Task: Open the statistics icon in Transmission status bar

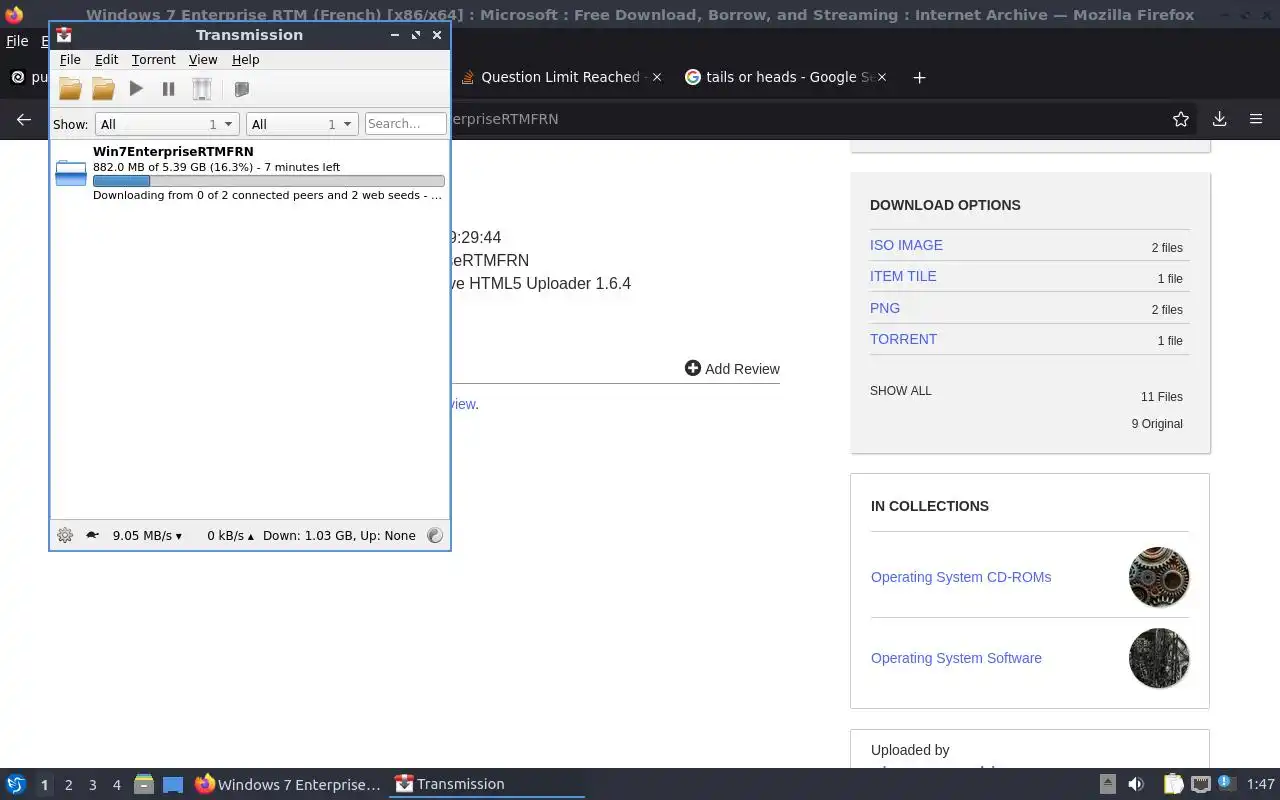Action: (434, 535)
